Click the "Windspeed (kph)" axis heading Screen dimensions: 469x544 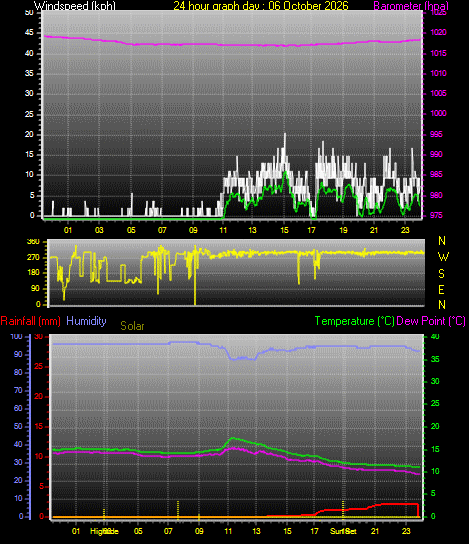tap(75, 6)
